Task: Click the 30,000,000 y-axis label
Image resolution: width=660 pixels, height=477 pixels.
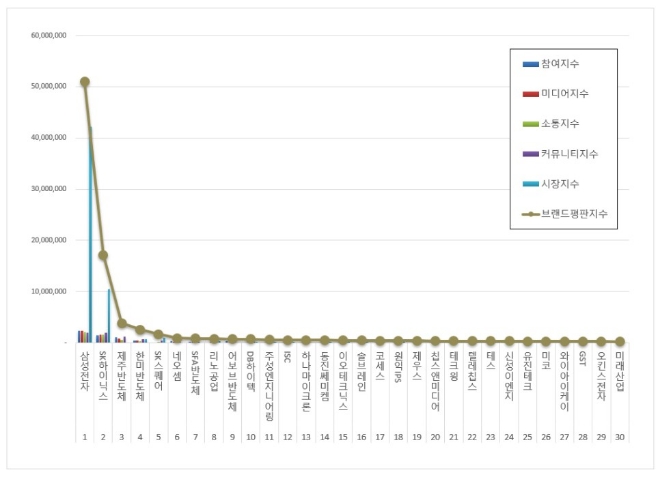Action: pos(48,188)
